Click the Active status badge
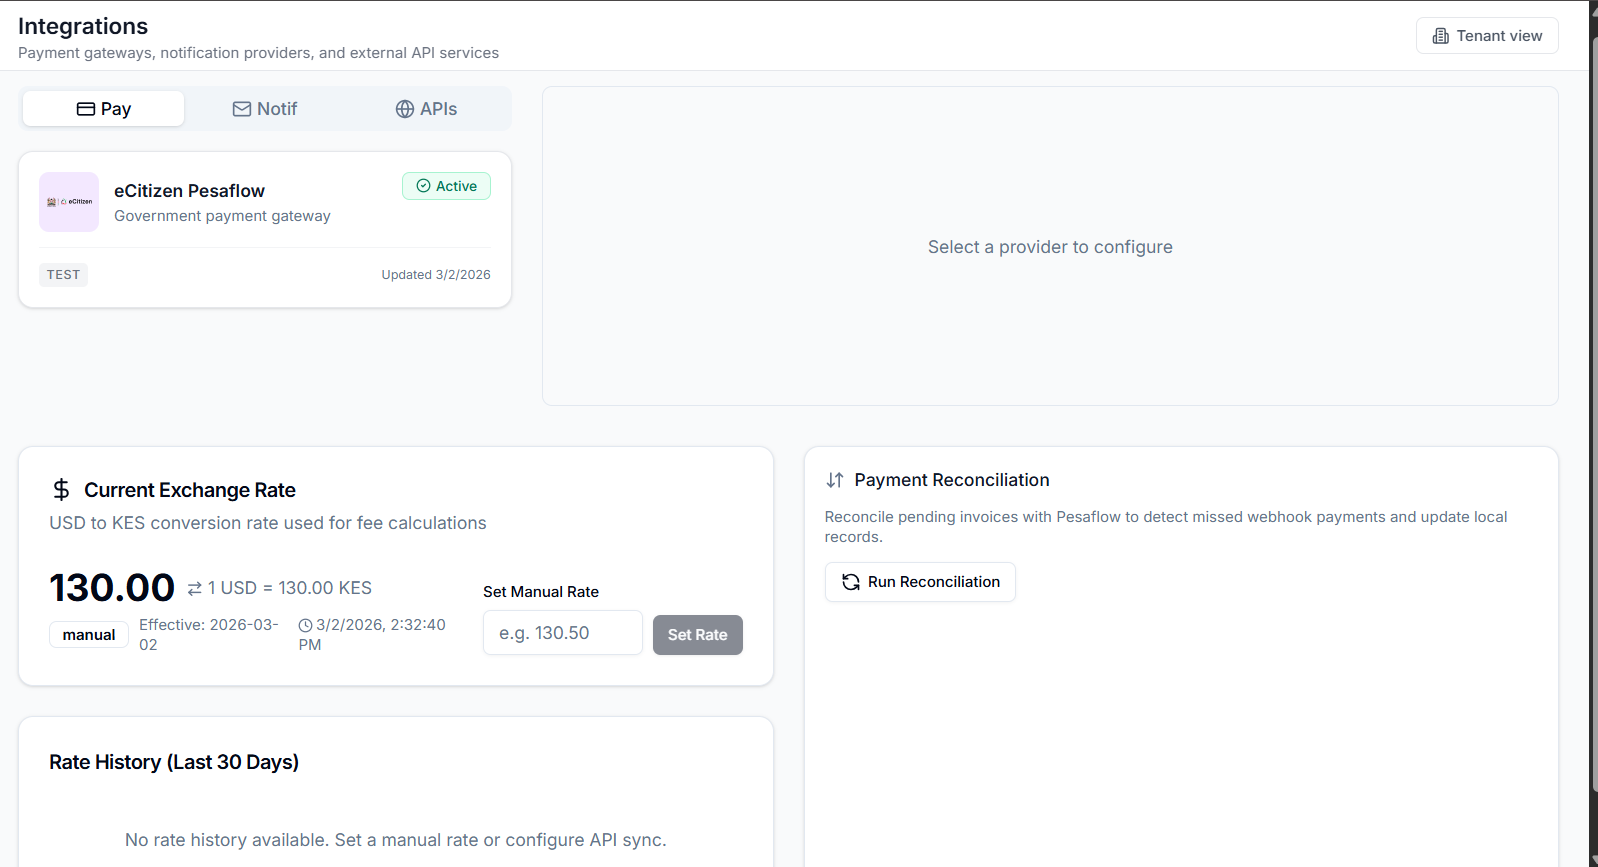The height and width of the screenshot is (867, 1598). coord(446,186)
